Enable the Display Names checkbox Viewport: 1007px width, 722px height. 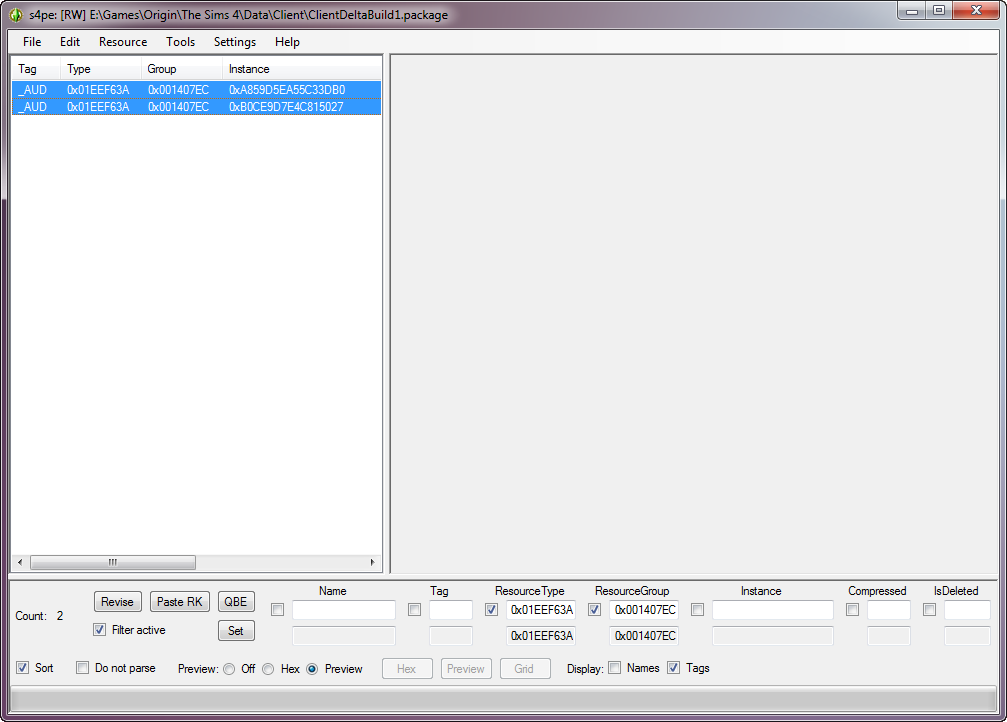coord(615,667)
